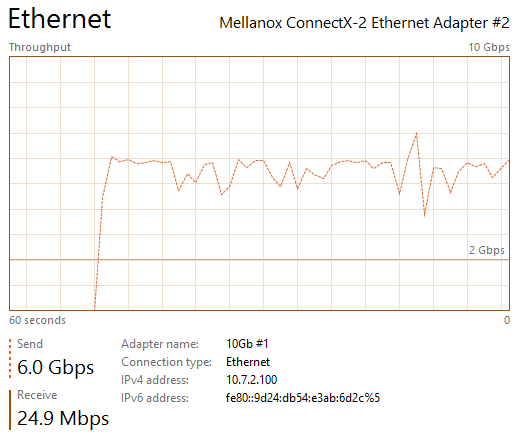This screenshot has height=435, width=526.
Task: Click the solid Receive legend indicator
Action: (x=10, y=410)
